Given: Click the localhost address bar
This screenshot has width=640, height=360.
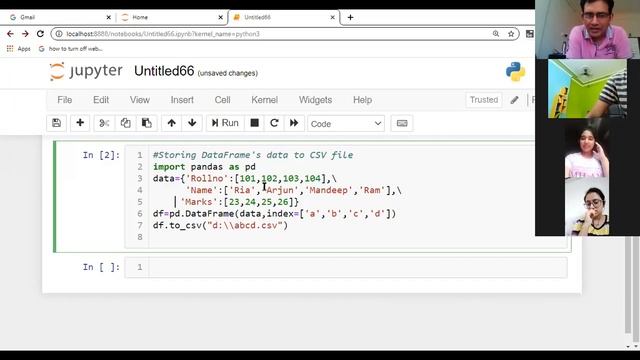Looking at the screenshot, I should pos(285,34).
